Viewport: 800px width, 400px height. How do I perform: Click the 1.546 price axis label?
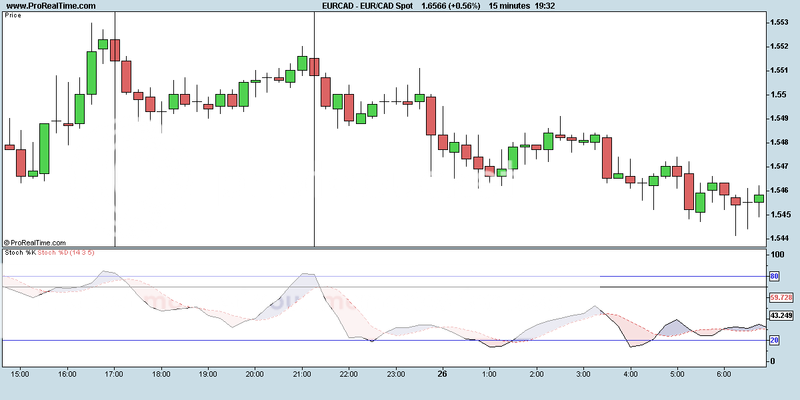tap(779, 190)
